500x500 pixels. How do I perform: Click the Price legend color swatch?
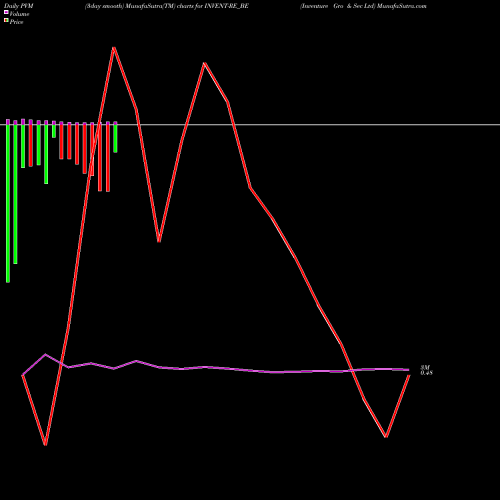tap(6, 21)
